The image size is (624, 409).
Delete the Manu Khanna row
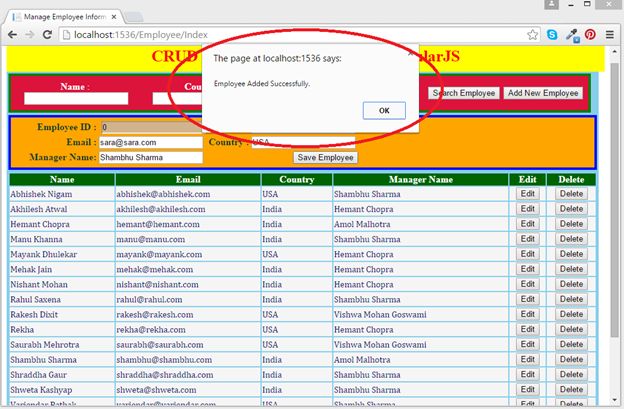point(571,239)
